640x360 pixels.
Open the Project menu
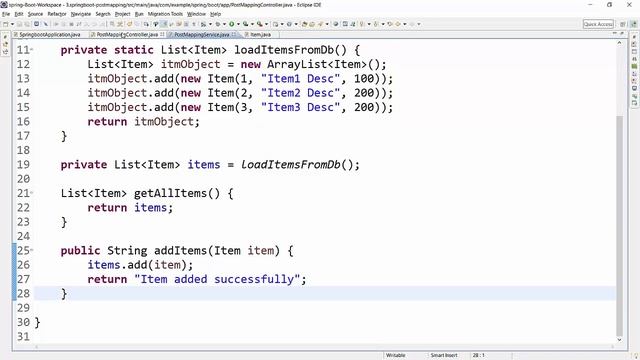pyautogui.click(x=122, y=14)
